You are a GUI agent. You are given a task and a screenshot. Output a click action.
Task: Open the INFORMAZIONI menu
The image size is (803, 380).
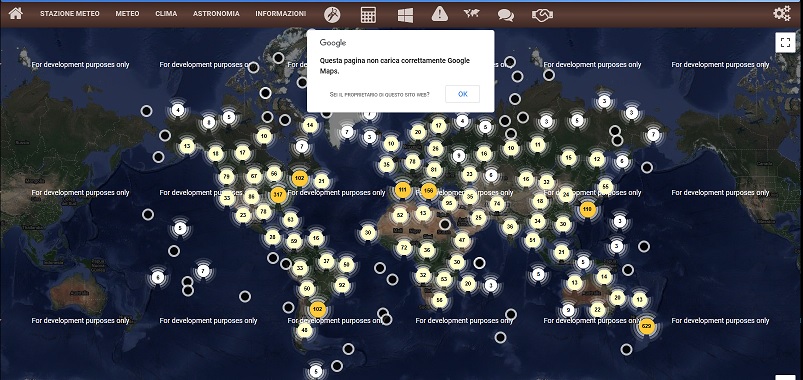(281, 14)
